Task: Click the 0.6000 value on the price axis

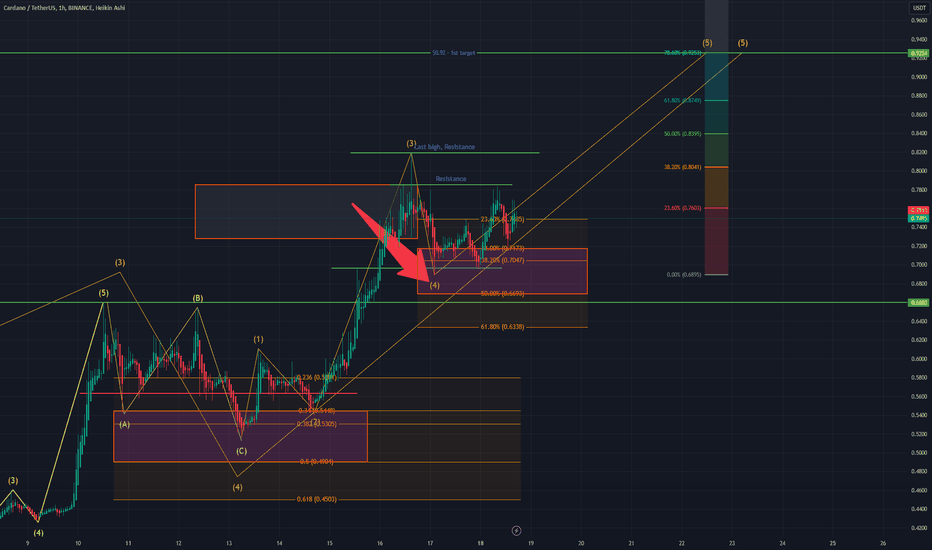Action: click(919, 359)
